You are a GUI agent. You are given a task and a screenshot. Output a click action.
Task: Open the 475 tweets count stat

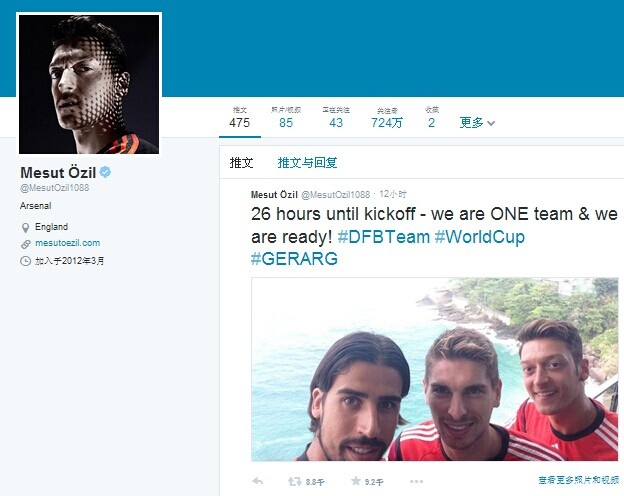click(240, 118)
